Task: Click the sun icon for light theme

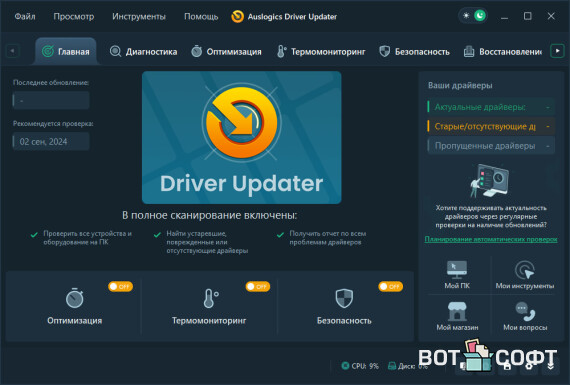Action: tap(466, 16)
